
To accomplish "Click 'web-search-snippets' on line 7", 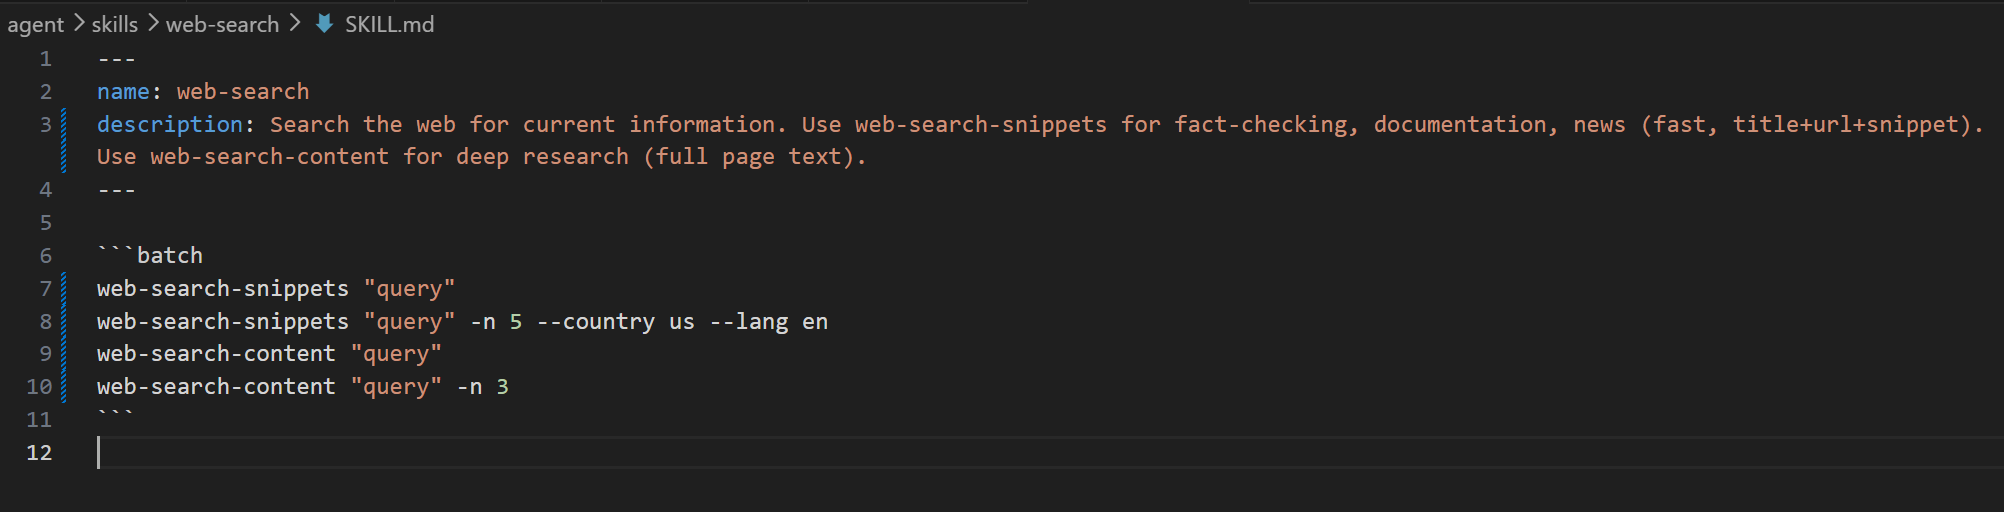I will click(x=223, y=289).
